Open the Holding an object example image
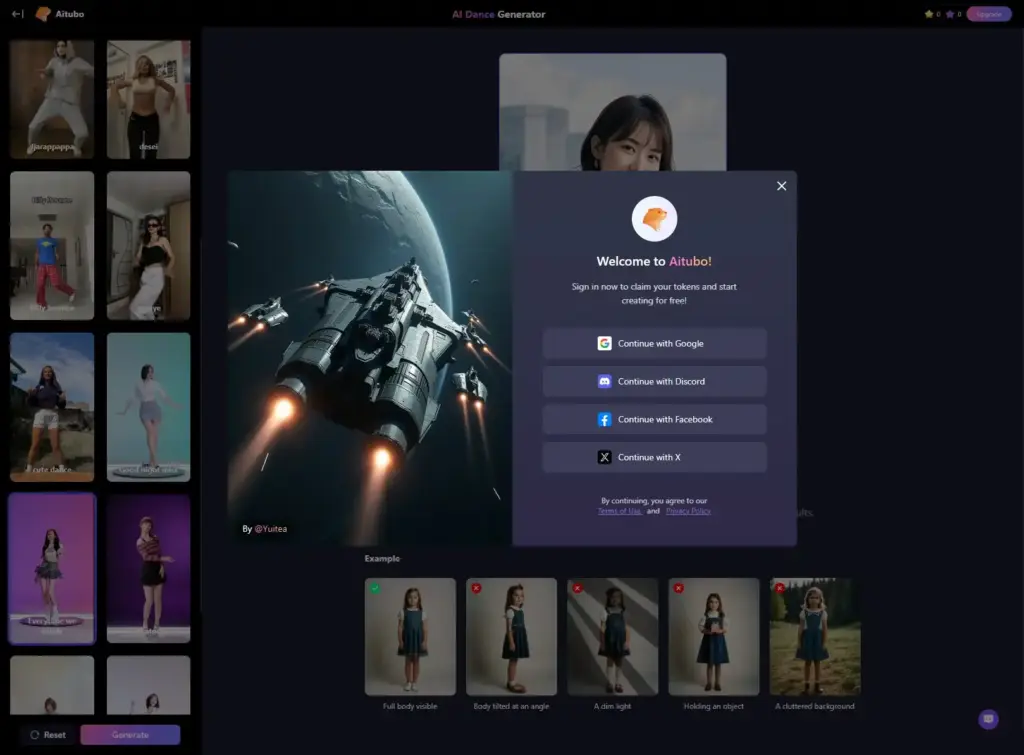Image resolution: width=1024 pixels, height=755 pixels. coord(714,637)
